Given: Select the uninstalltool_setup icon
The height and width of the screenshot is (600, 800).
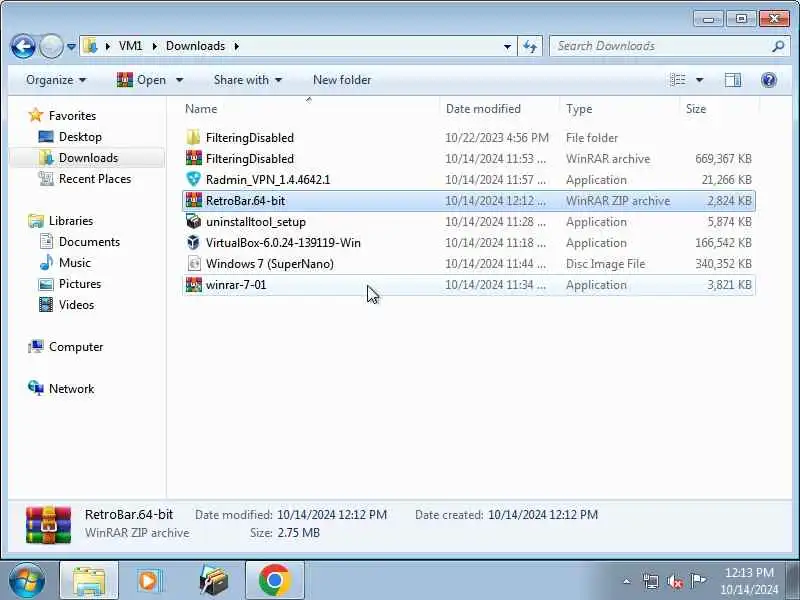Looking at the screenshot, I should click(193, 221).
